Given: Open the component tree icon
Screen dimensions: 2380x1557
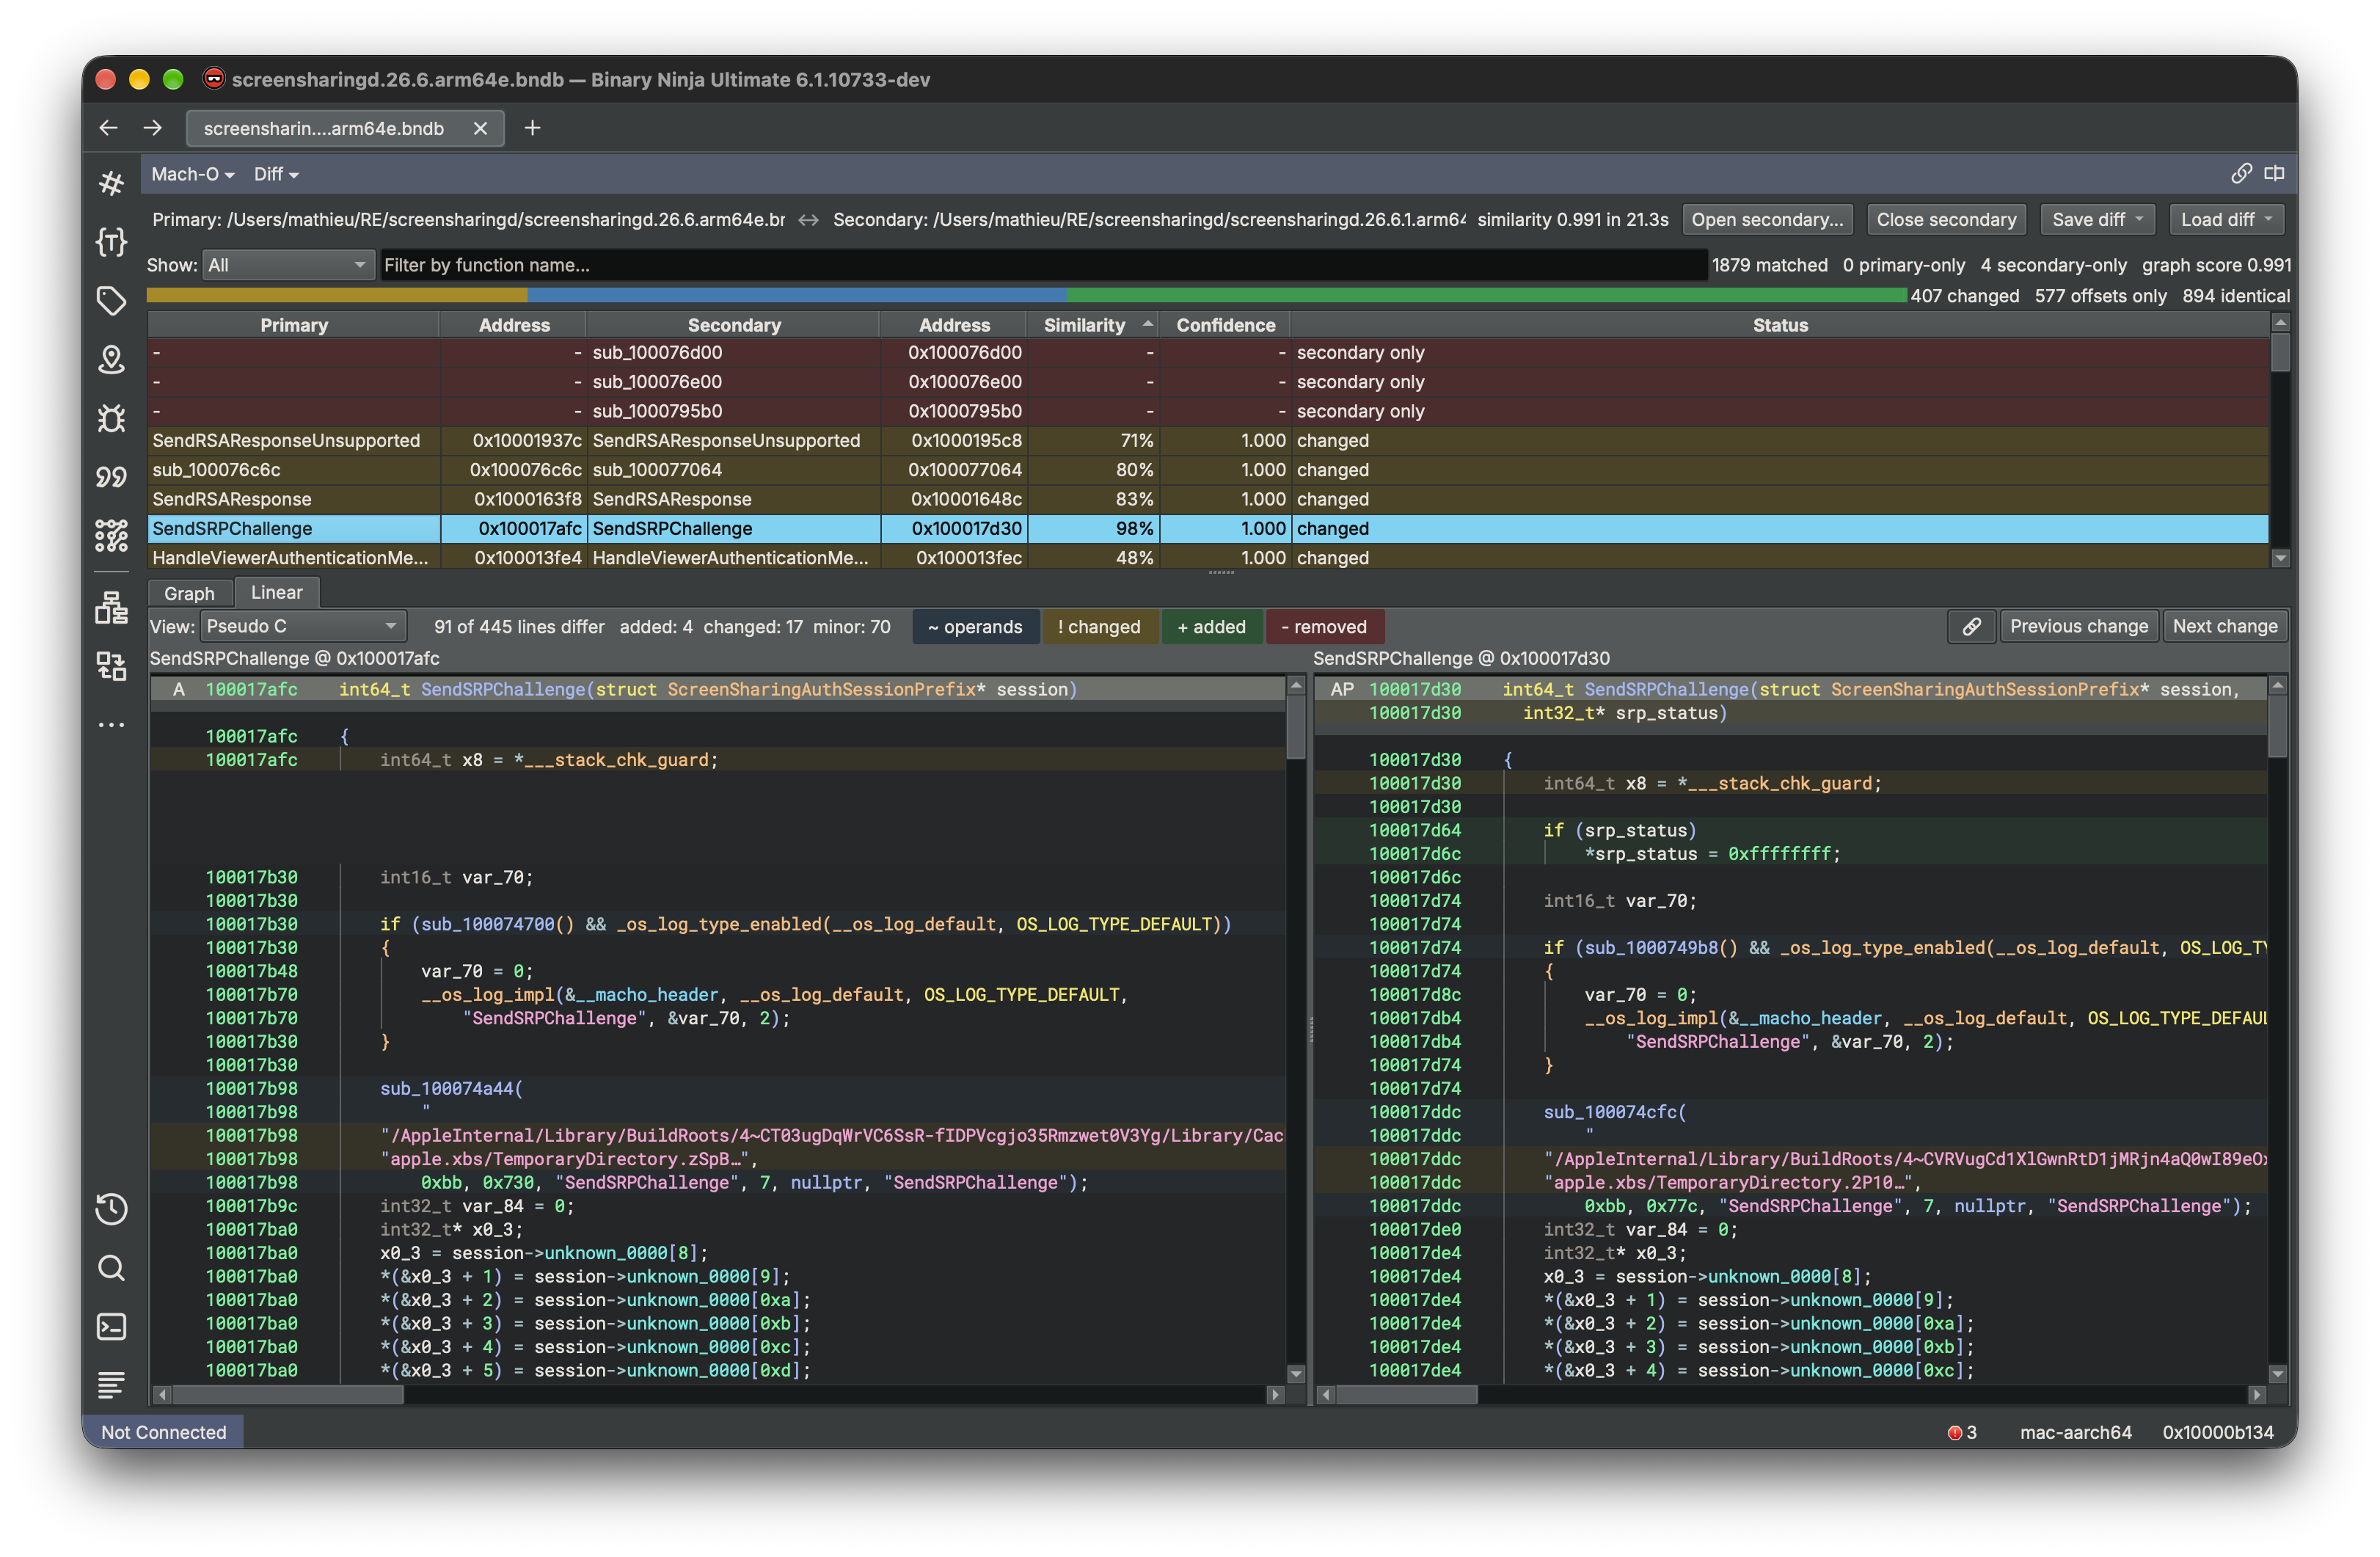Looking at the screenshot, I should pyautogui.click(x=111, y=607).
